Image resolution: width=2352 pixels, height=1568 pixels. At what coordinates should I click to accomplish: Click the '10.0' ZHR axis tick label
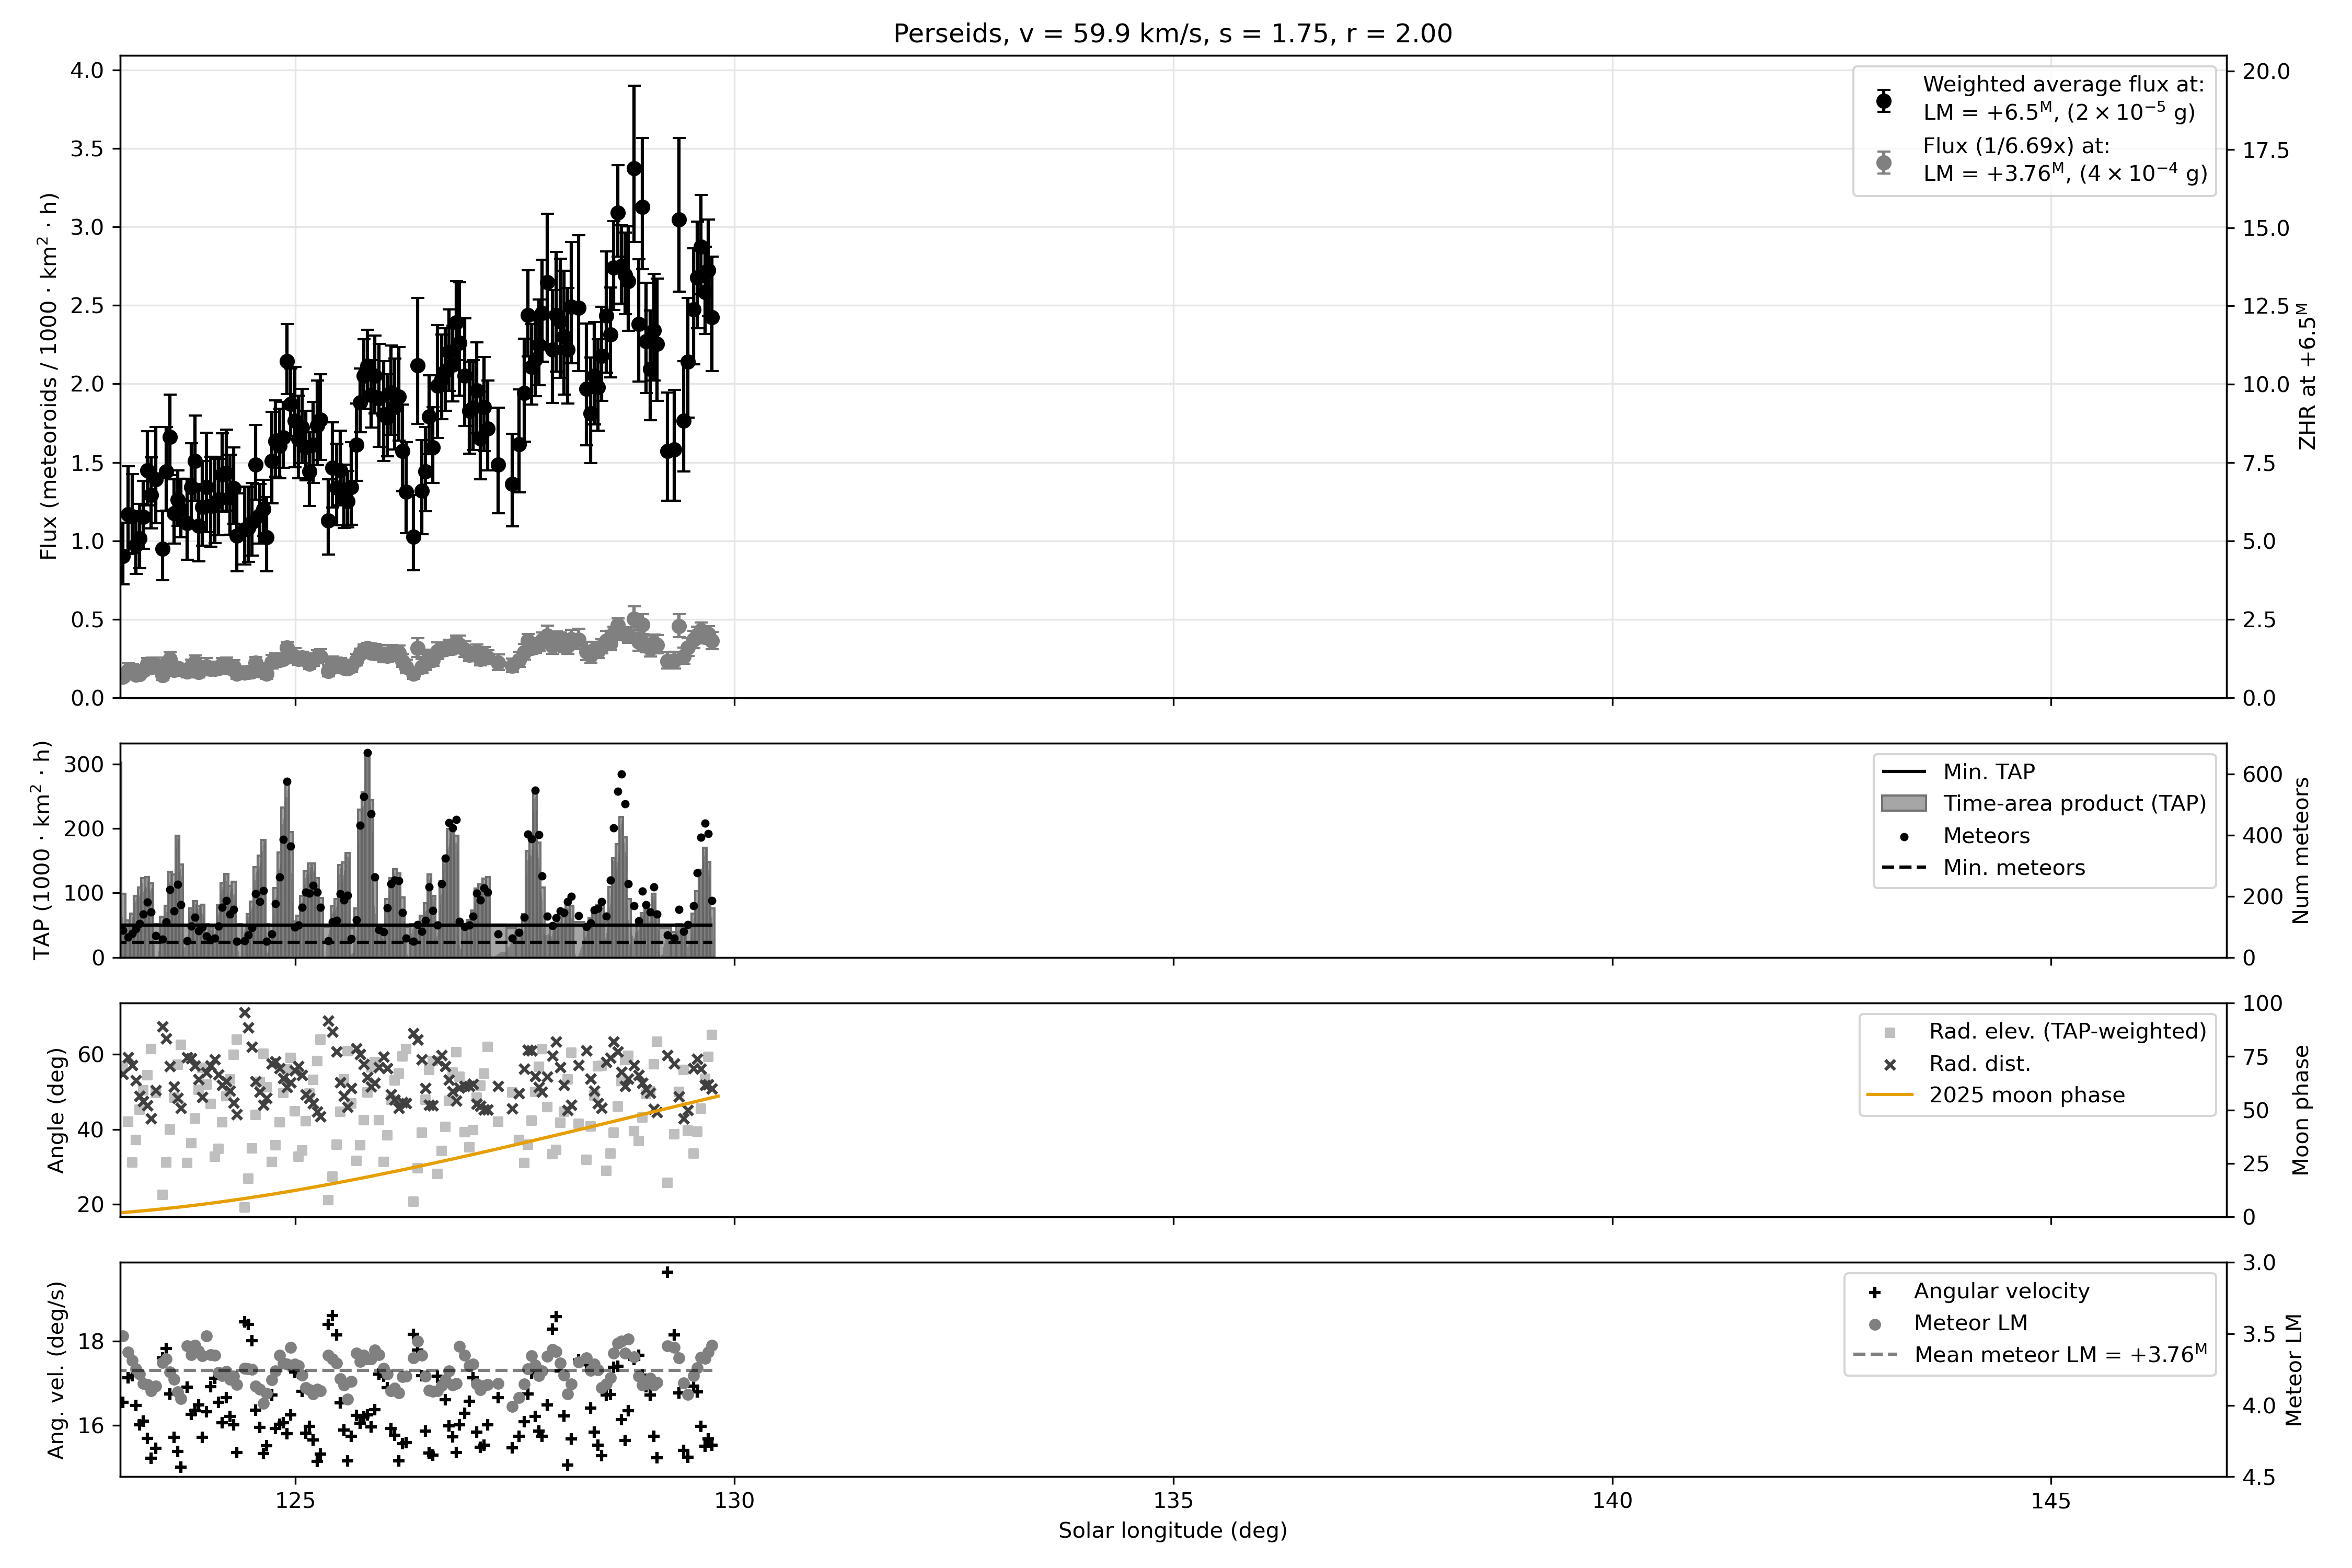click(x=2266, y=384)
